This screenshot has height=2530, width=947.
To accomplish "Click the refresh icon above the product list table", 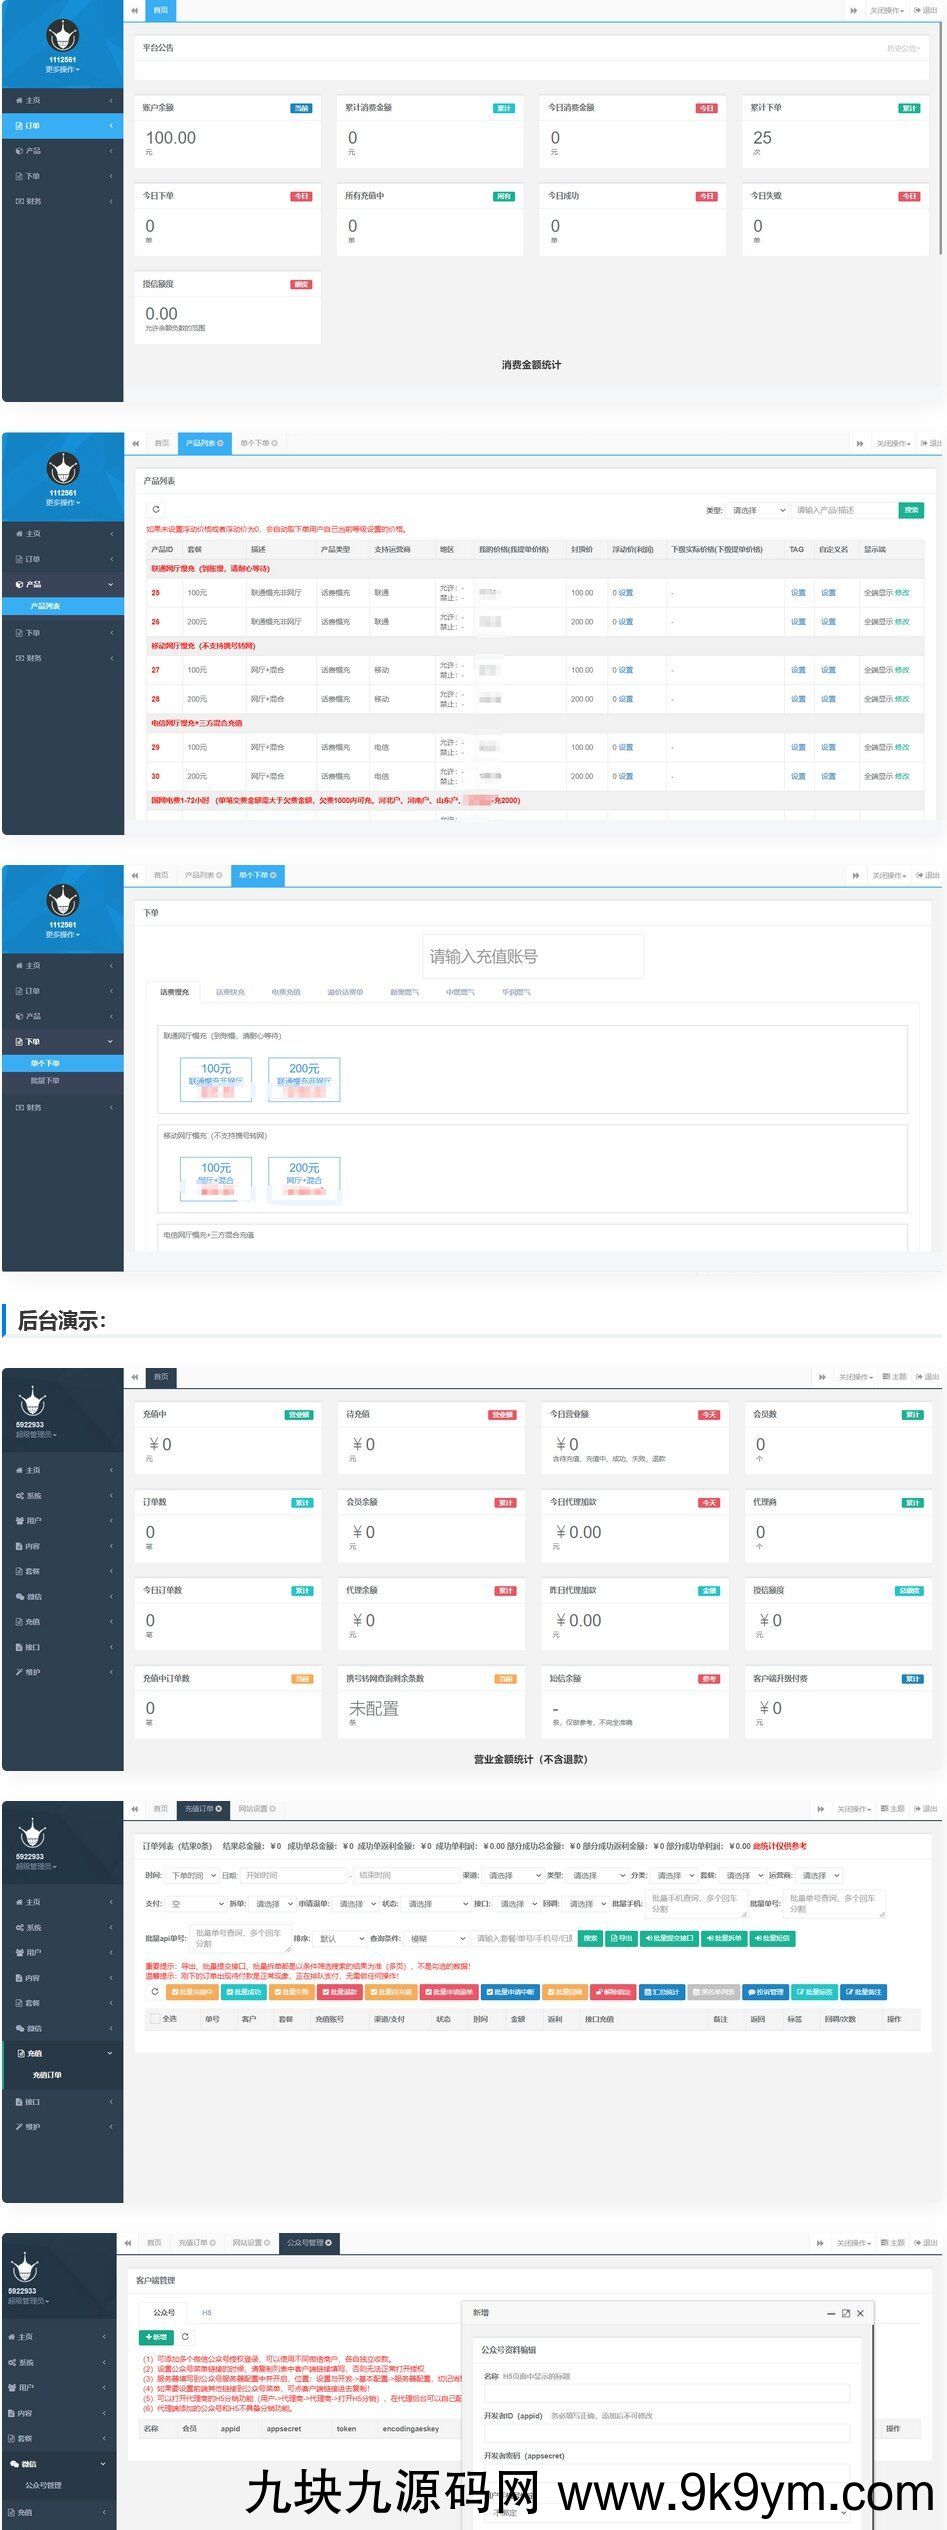I will pyautogui.click(x=156, y=509).
